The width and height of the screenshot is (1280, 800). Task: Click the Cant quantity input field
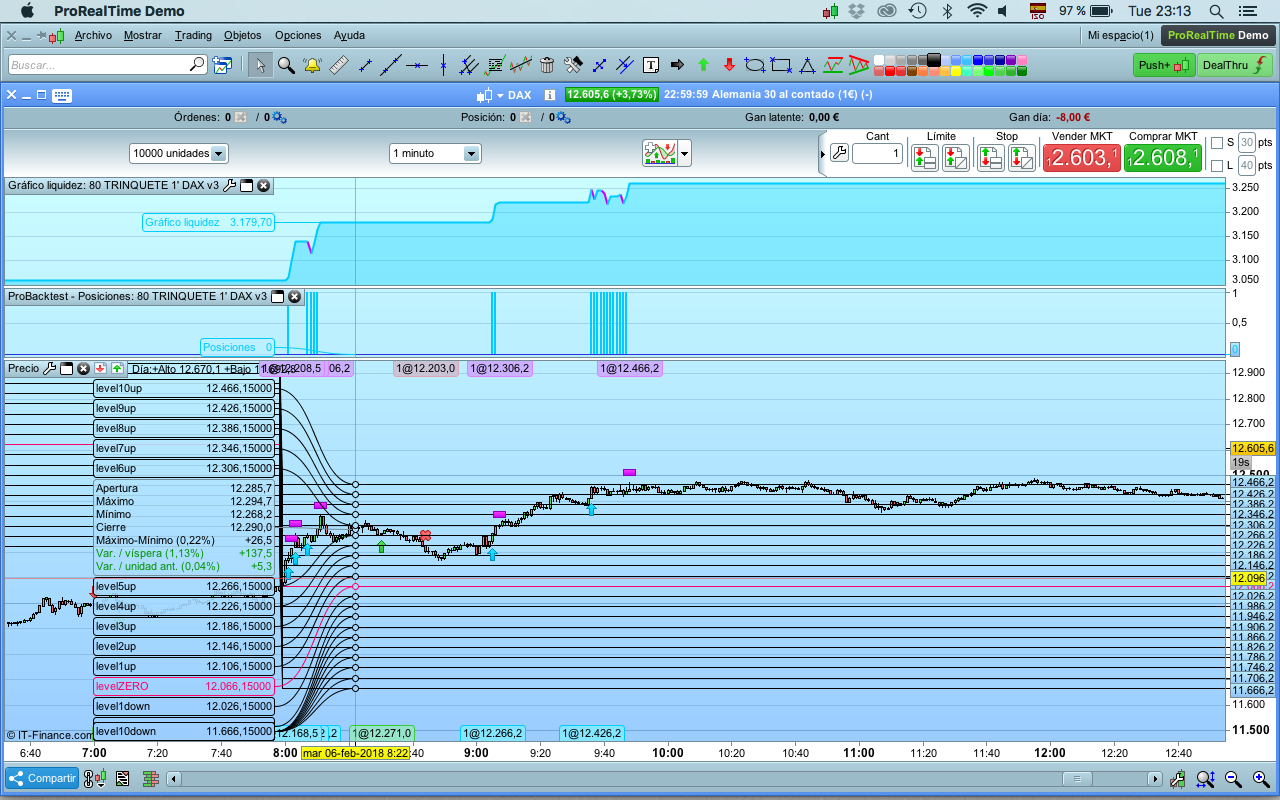pyautogui.click(x=877, y=154)
